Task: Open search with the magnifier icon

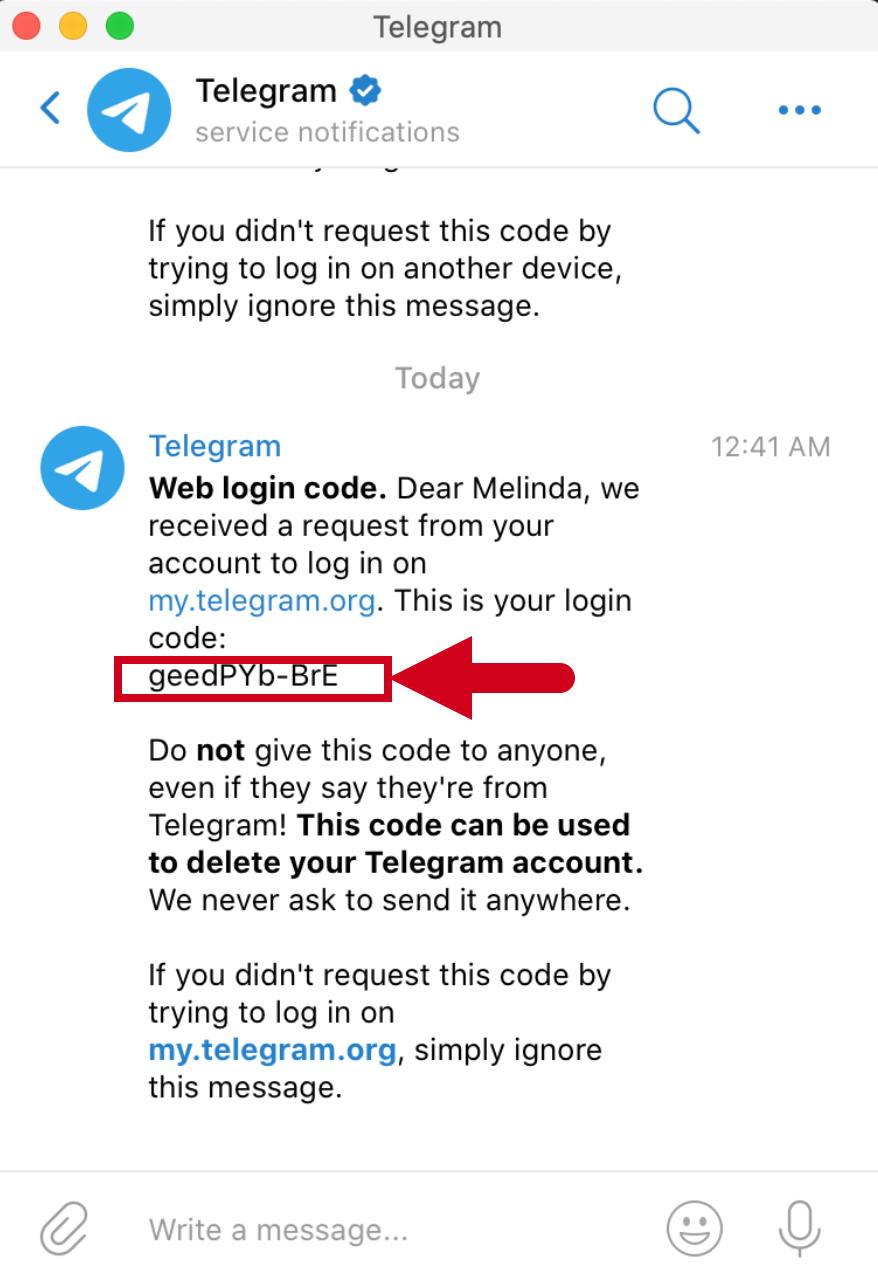Action: 676,109
